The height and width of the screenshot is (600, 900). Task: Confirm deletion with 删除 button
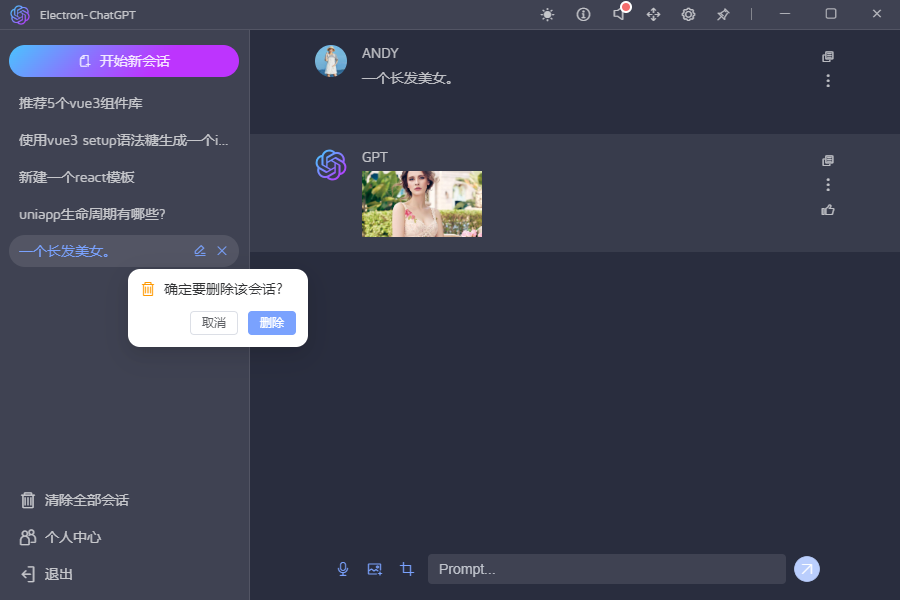[271, 323]
